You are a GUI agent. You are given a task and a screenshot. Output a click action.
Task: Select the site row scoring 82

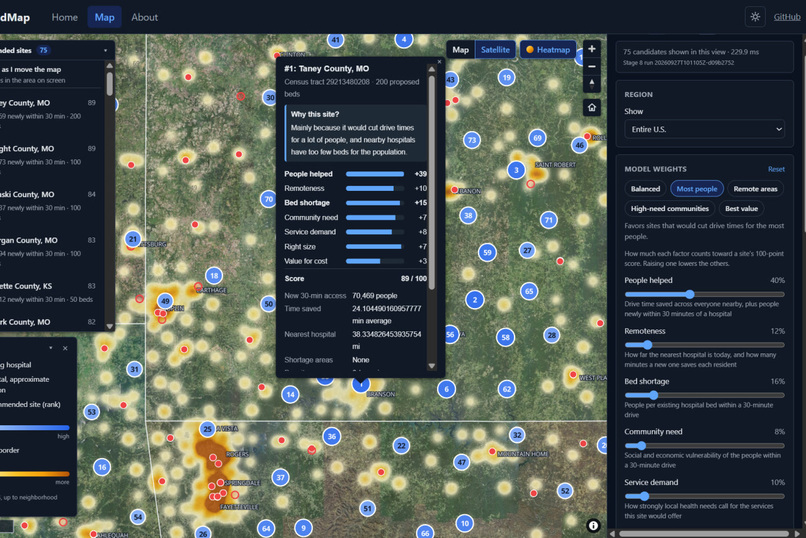(49, 322)
